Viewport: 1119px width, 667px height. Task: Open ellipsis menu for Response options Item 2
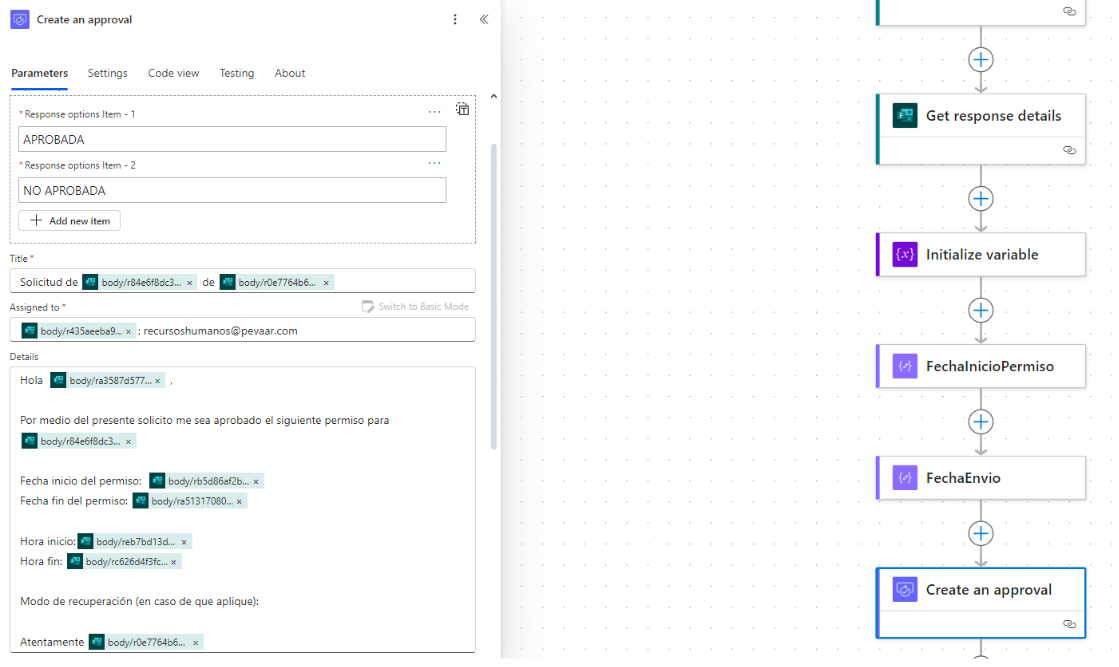point(434,164)
